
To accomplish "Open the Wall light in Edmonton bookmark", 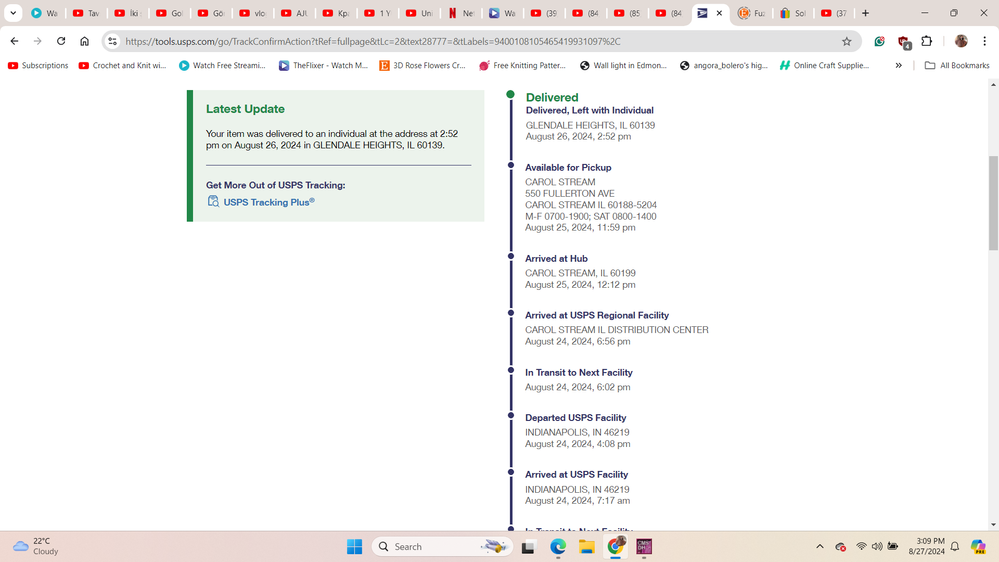I will click(x=623, y=65).
